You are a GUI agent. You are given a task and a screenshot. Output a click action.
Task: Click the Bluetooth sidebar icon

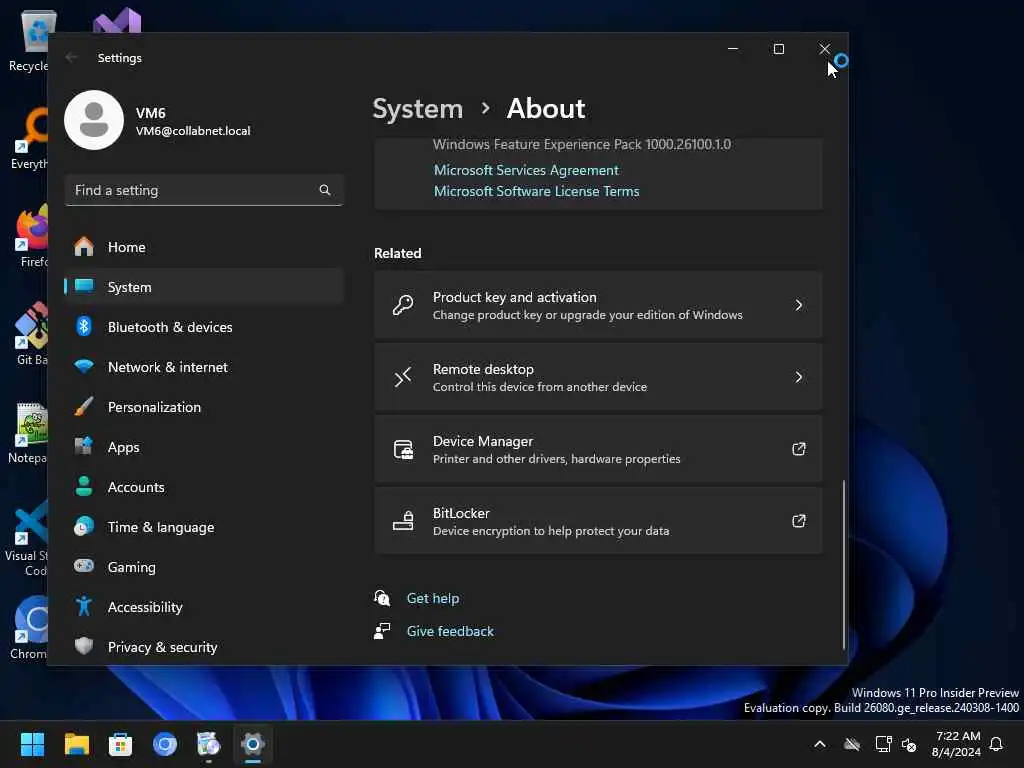tap(84, 327)
